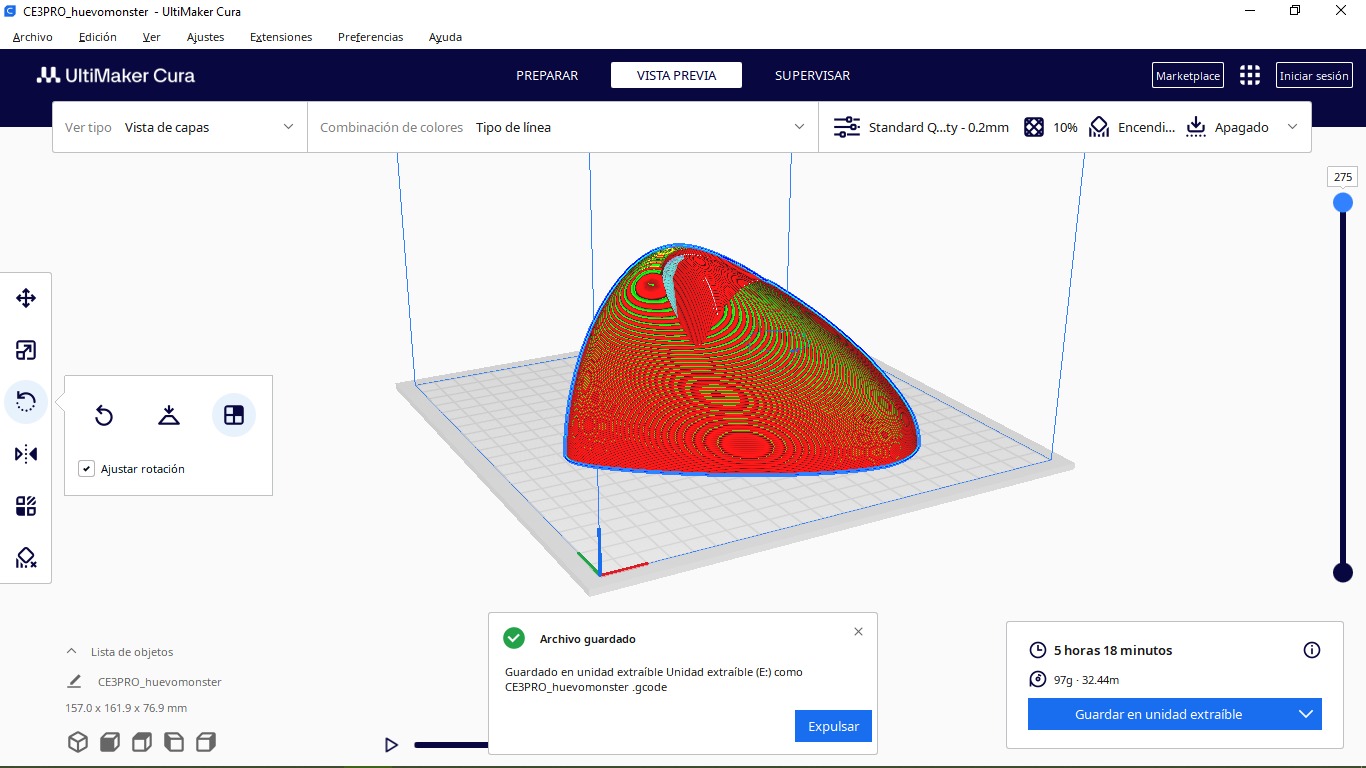This screenshot has width=1366, height=768.
Task: Click the layer number 275 field
Action: pos(1342,177)
